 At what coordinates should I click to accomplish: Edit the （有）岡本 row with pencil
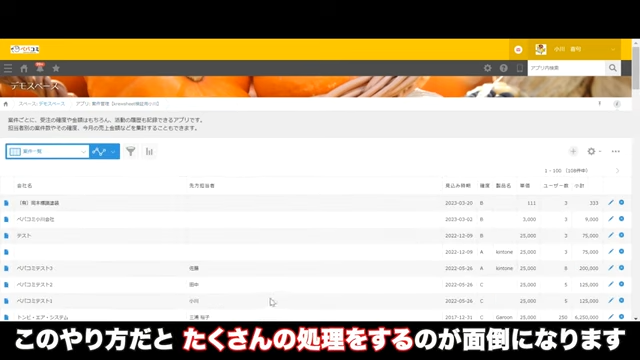611,202
